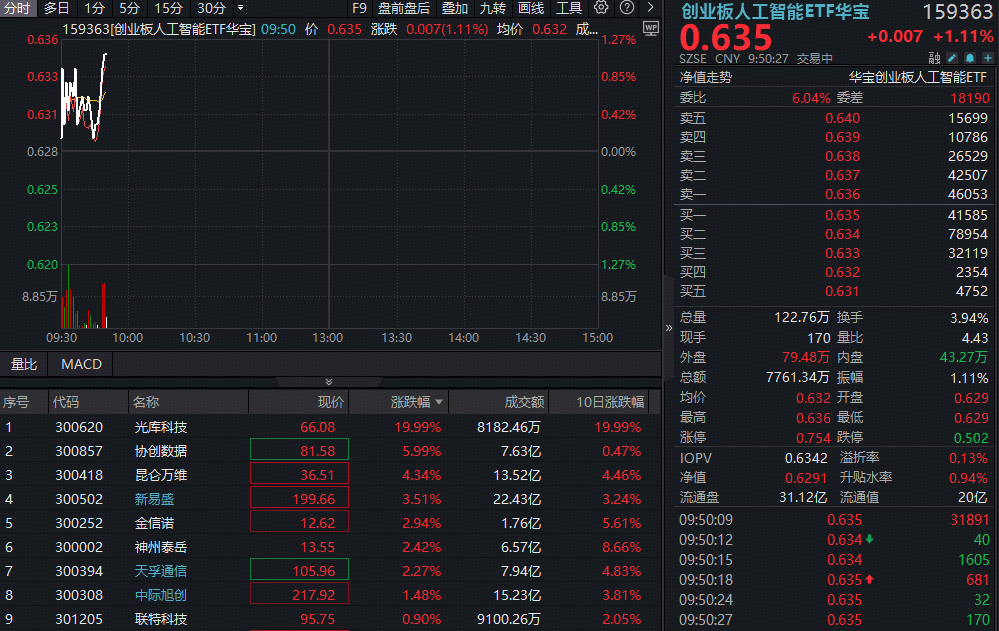Click the pencil annotation icon near 0.635
The height and width of the screenshot is (631, 999).
(x=952, y=57)
